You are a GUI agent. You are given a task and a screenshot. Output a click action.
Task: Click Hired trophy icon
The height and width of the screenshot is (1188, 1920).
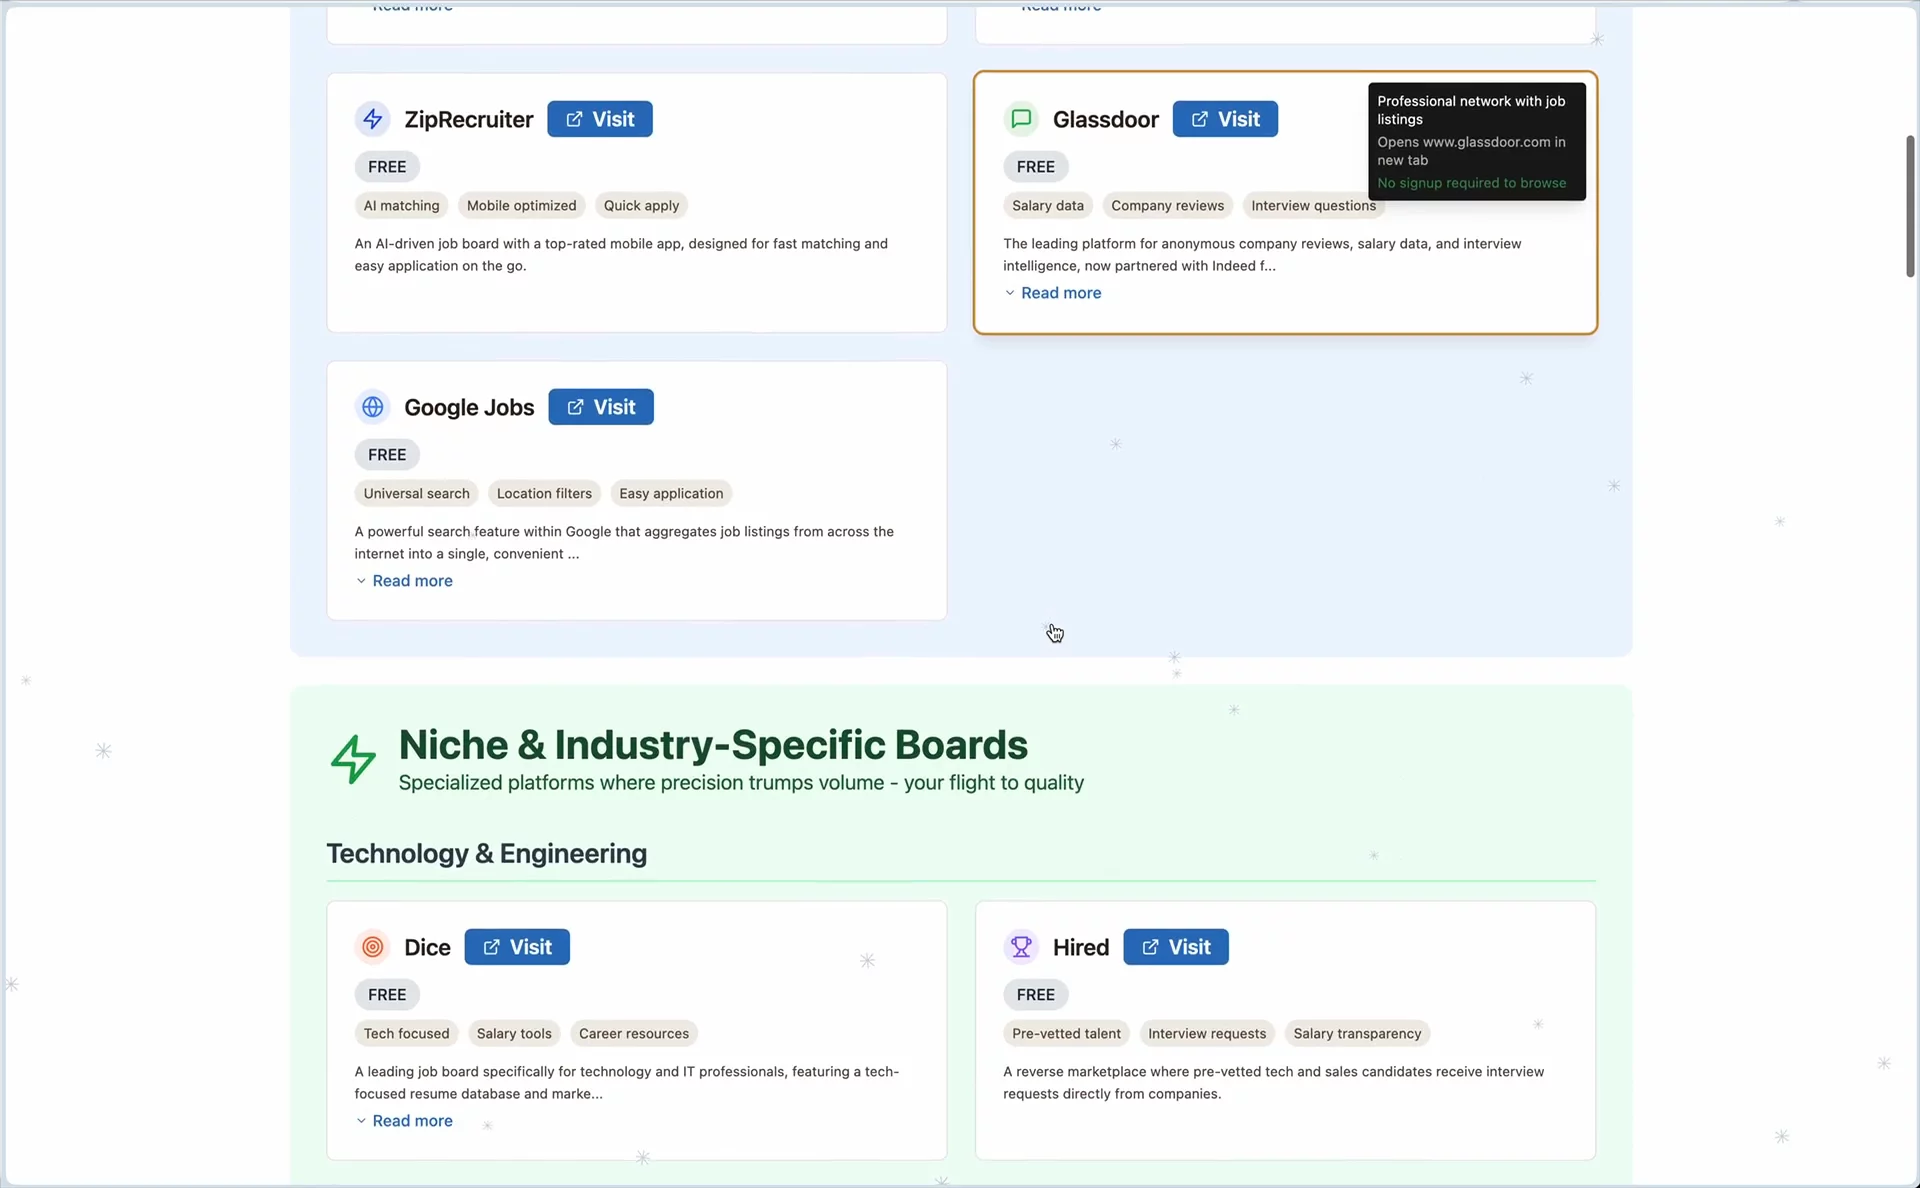[x=1020, y=947]
